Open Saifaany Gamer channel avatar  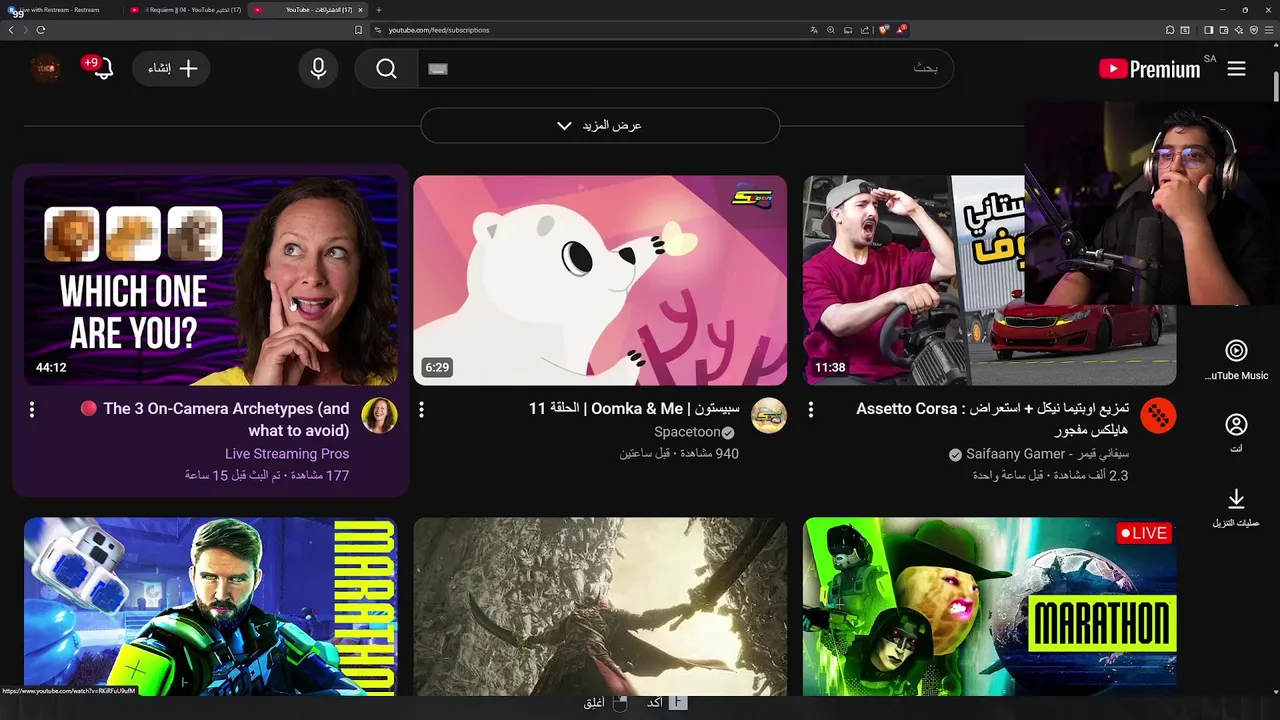(x=1158, y=415)
